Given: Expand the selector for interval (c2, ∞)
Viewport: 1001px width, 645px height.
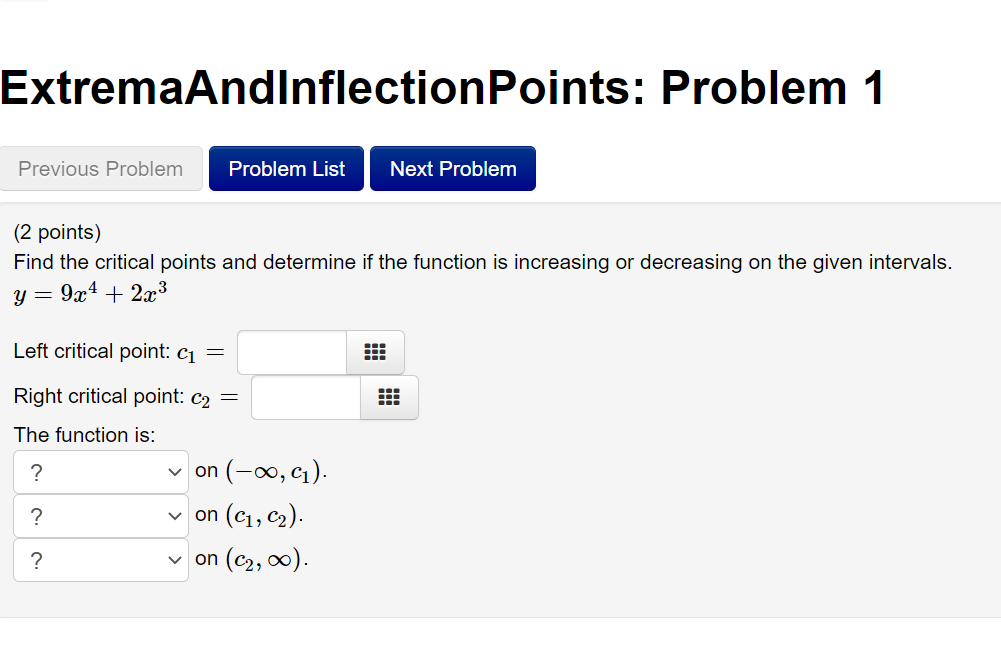Looking at the screenshot, I should click(100, 559).
